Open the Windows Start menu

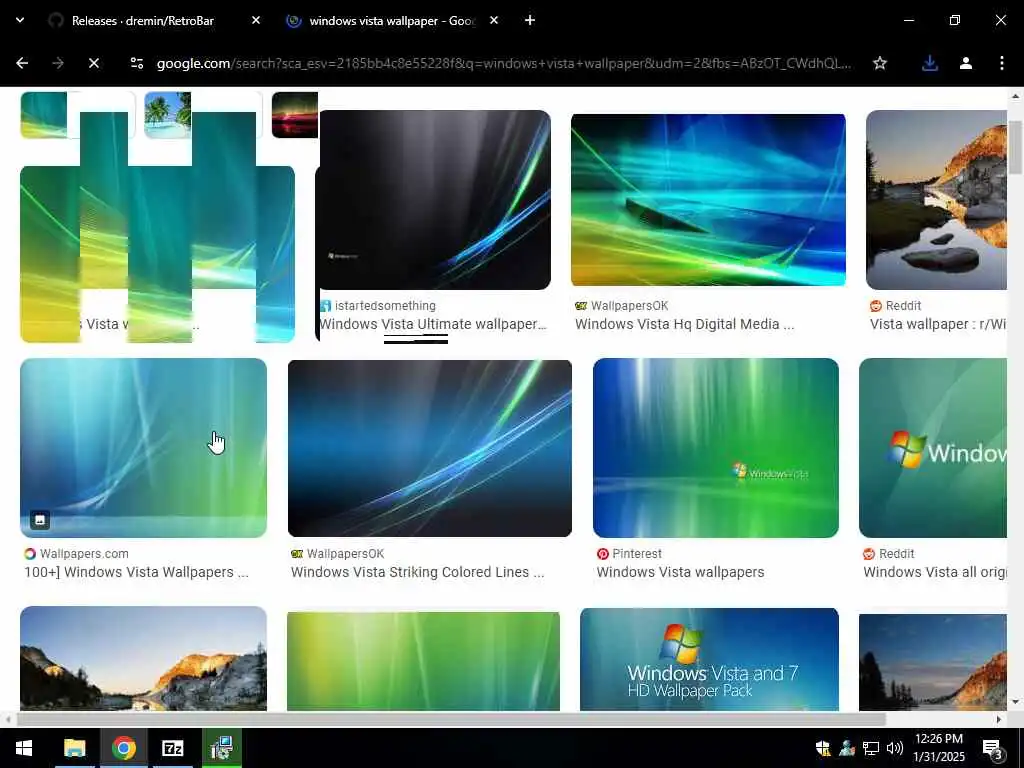coord(24,748)
